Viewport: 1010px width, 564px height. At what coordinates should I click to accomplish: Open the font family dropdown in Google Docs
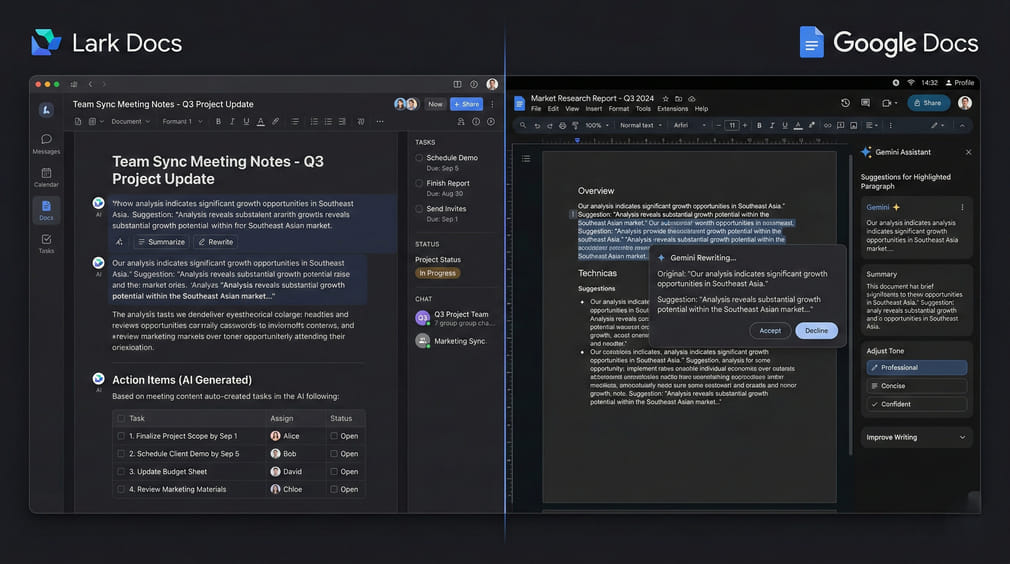pos(690,126)
